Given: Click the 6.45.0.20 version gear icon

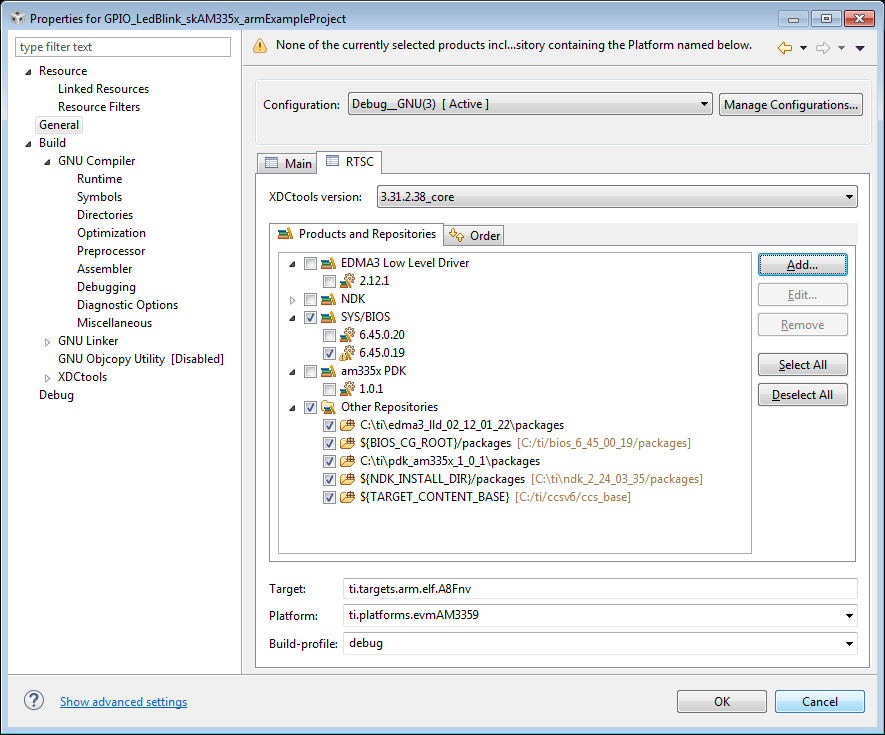Looking at the screenshot, I should point(347,335).
